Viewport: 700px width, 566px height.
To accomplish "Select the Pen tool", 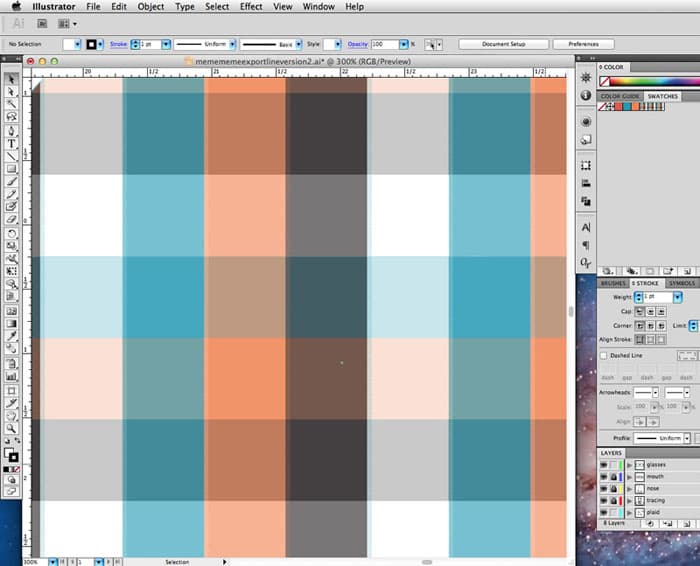I will click(11, 131).
